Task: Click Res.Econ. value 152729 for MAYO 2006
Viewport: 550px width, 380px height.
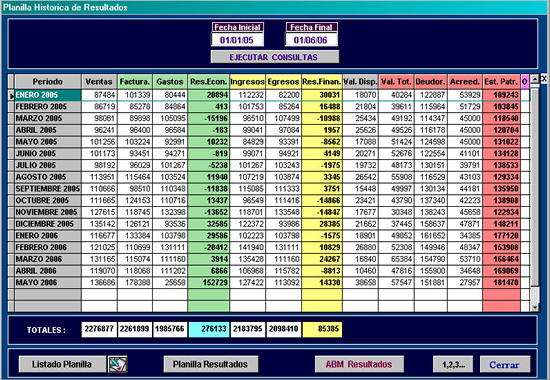Action: (x=209, y=283)
